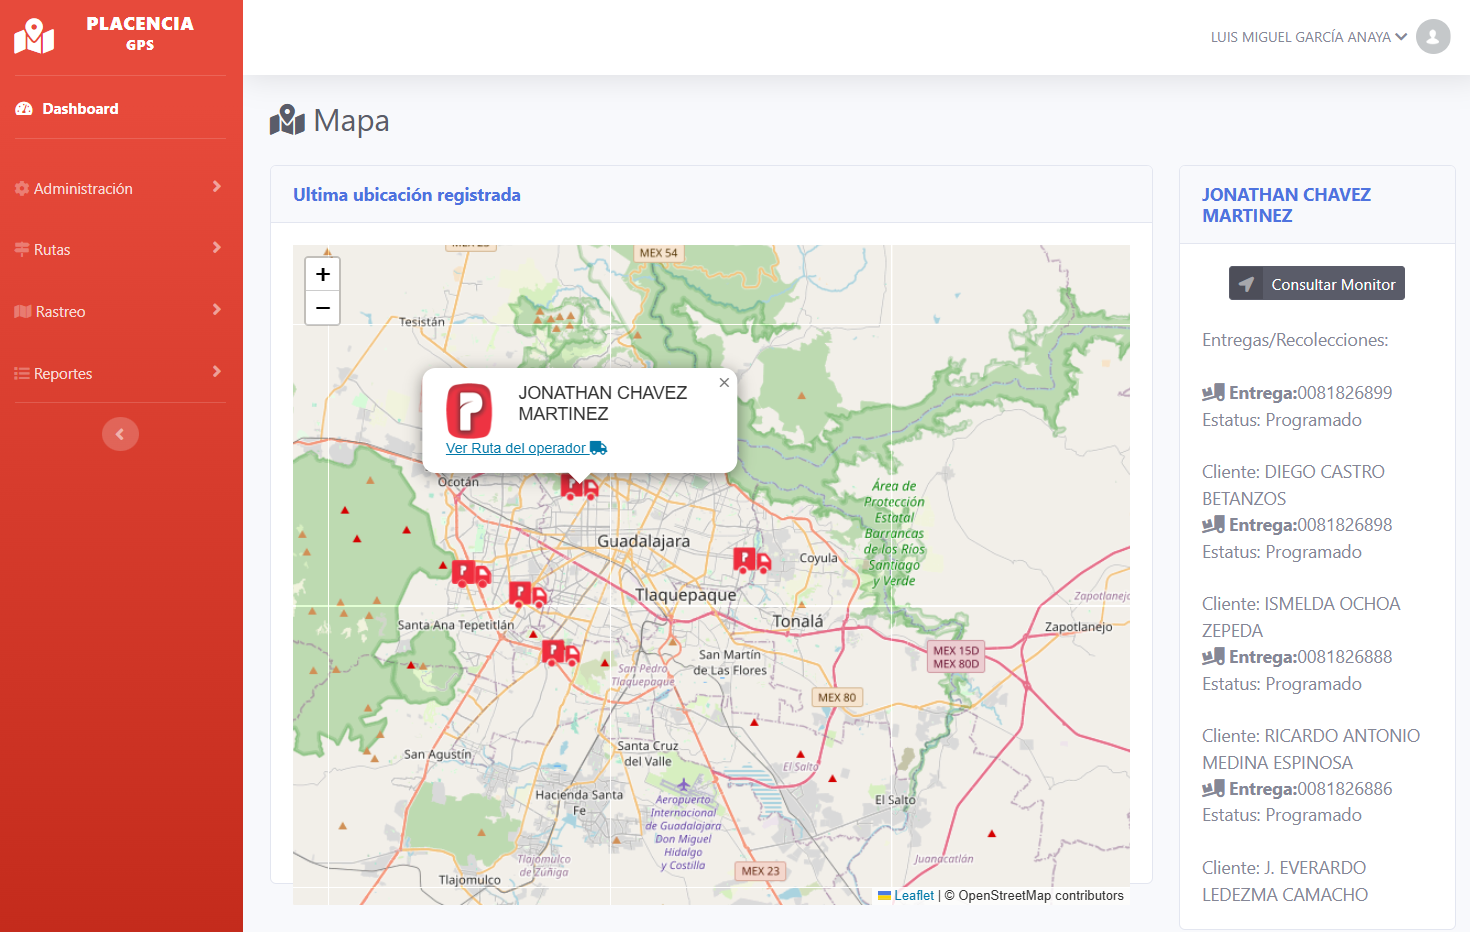This screenshot has height=932, width=1470.
Task: Open the Leaflet attribution link
Action: (914, 896)
